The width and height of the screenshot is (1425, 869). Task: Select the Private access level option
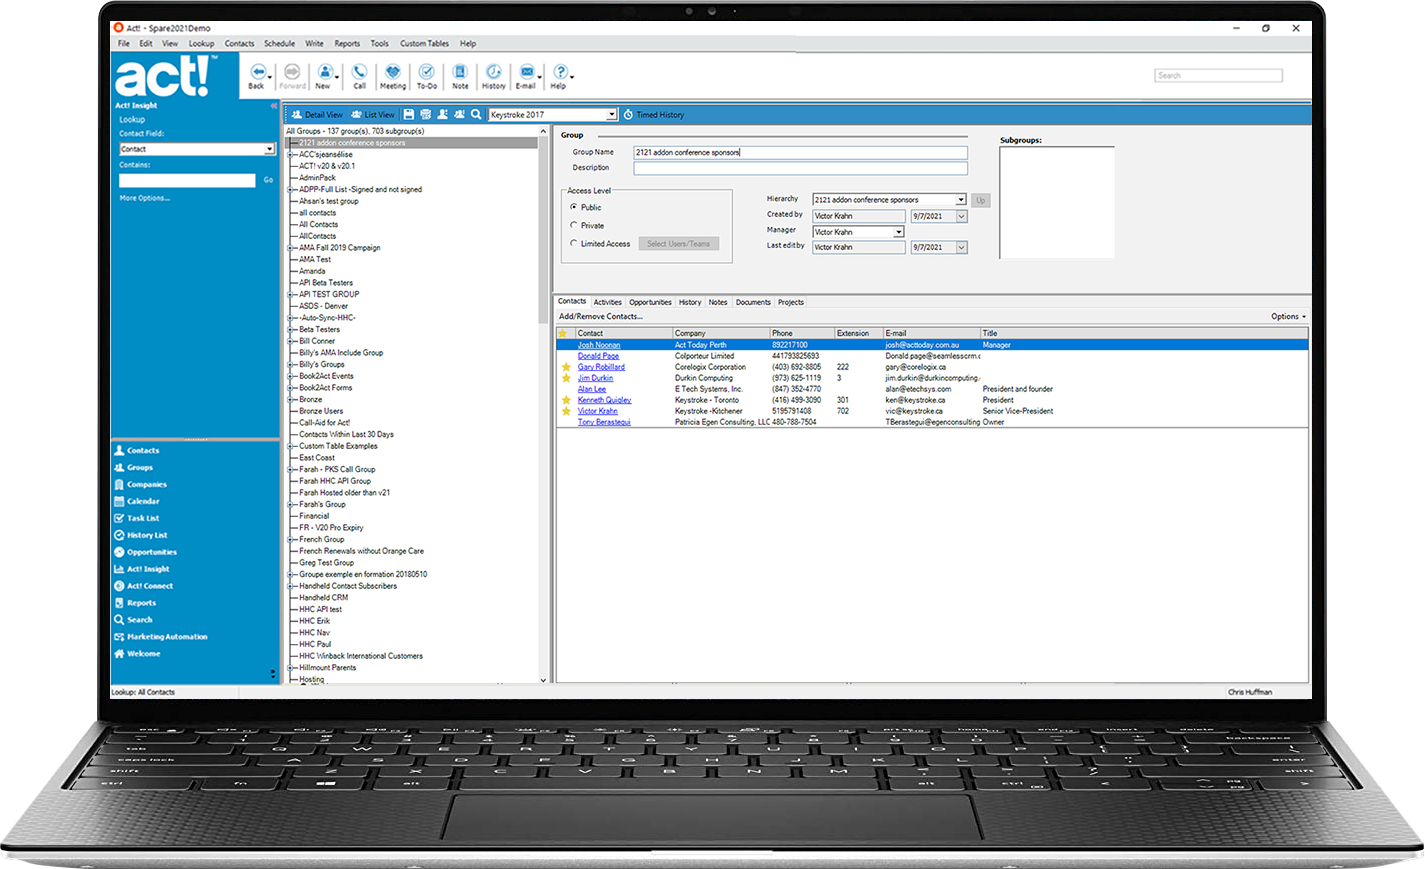[574, 225]
